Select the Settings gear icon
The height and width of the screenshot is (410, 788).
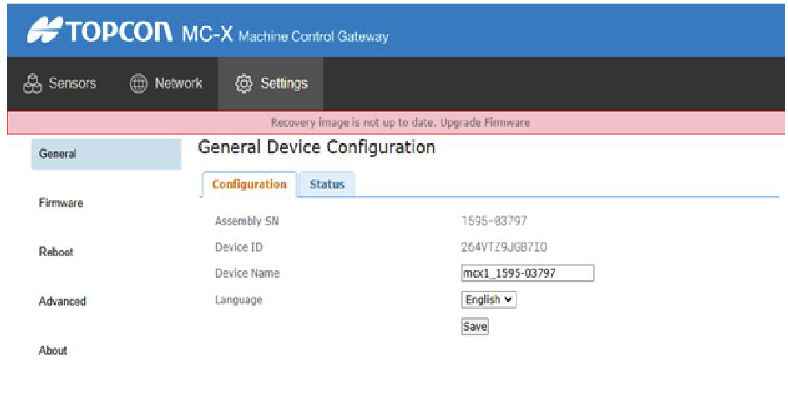pos(243,84)
